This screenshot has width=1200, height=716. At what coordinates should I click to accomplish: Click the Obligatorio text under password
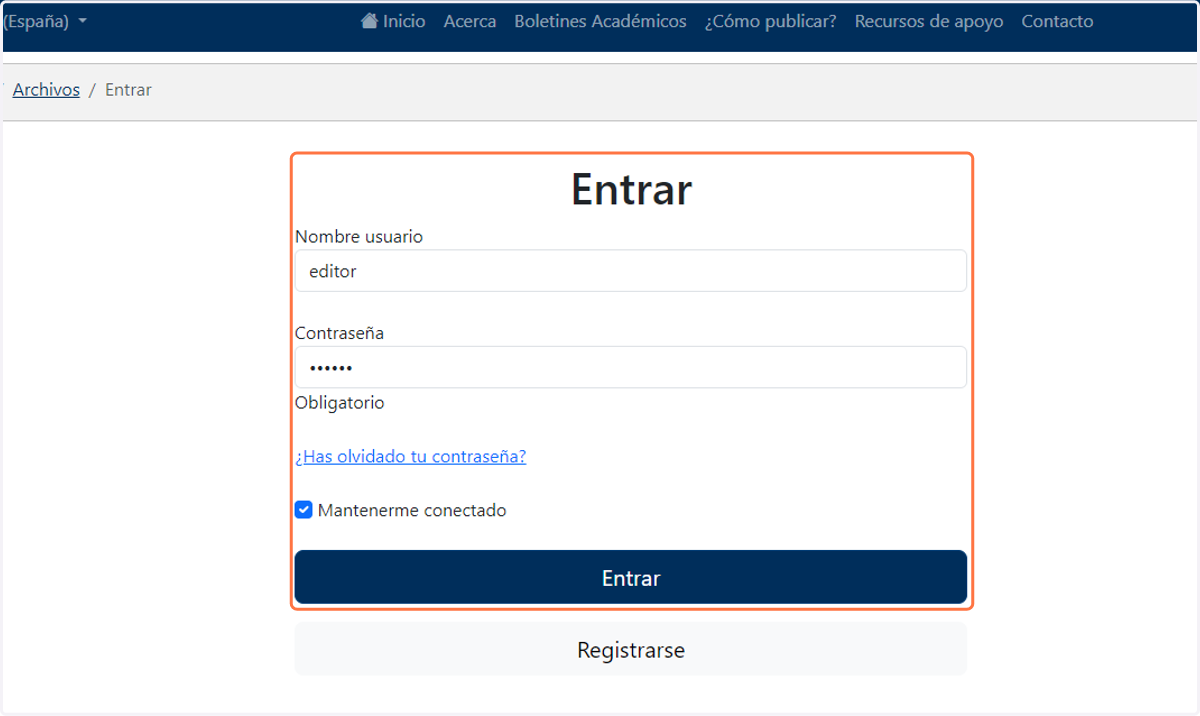click(340, 403)
